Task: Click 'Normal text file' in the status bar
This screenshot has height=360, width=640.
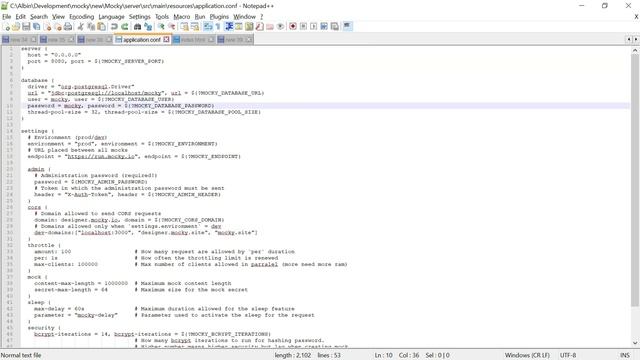Action: [x=21, y=356]
